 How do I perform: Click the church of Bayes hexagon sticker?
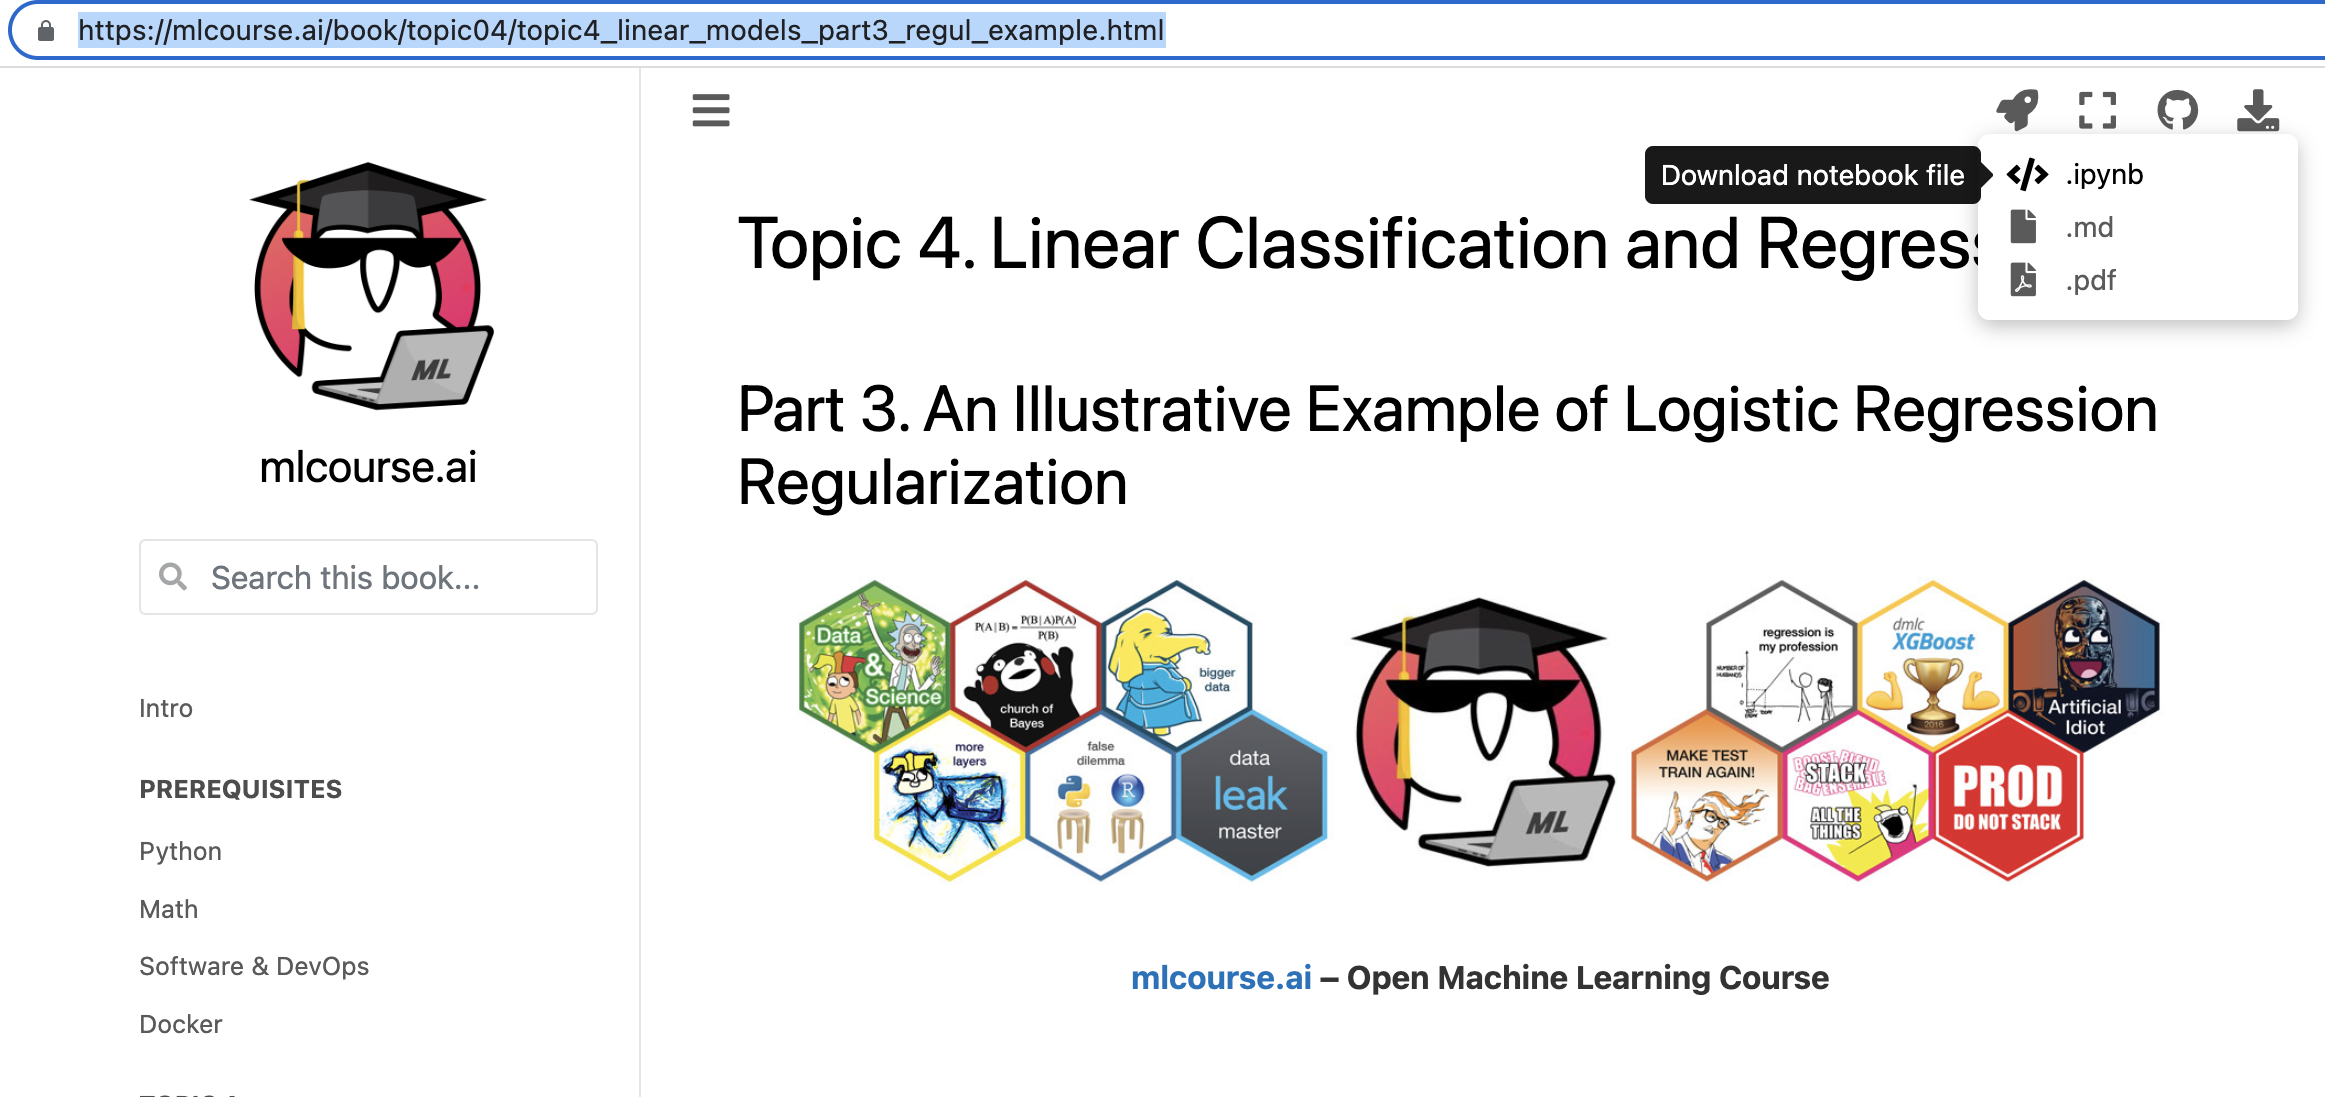[x=1026, y=666]
